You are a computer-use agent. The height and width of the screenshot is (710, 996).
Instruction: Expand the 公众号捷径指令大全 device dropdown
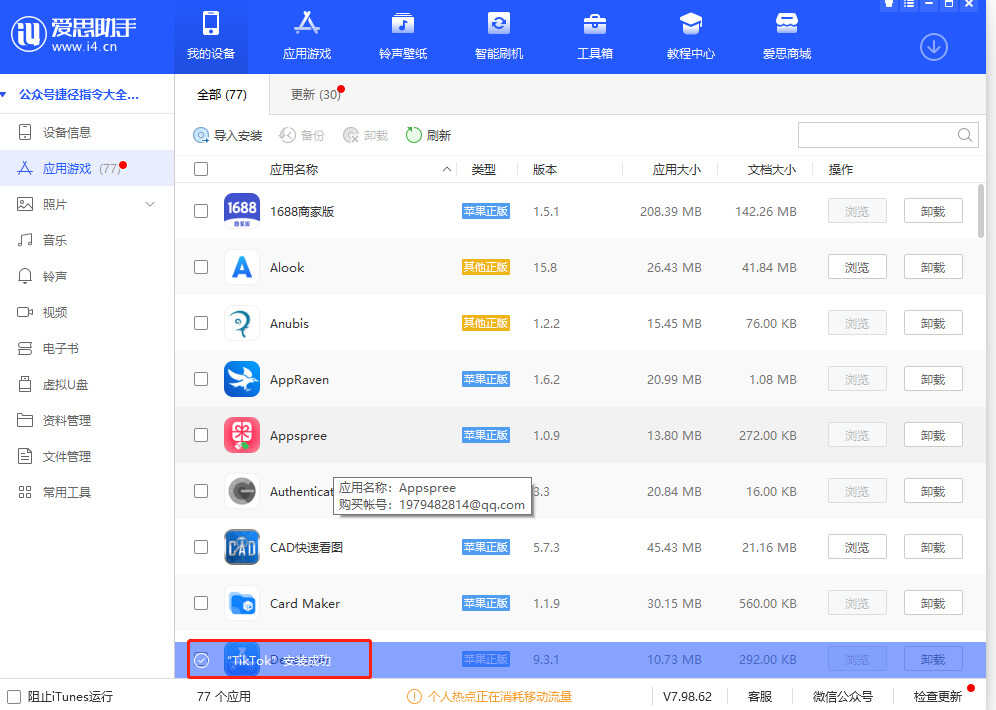pyautogui.click(x=4, y=95)
